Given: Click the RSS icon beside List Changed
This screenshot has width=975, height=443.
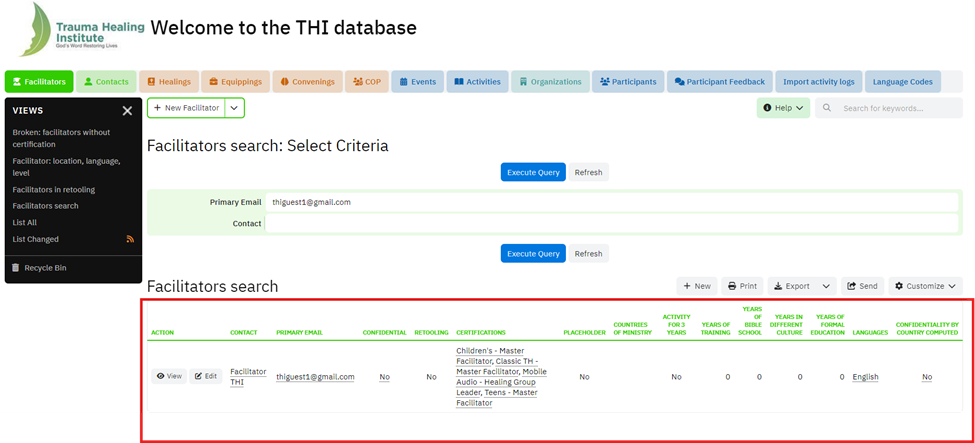Looking at the screenshot, I should tap(130, 239).
